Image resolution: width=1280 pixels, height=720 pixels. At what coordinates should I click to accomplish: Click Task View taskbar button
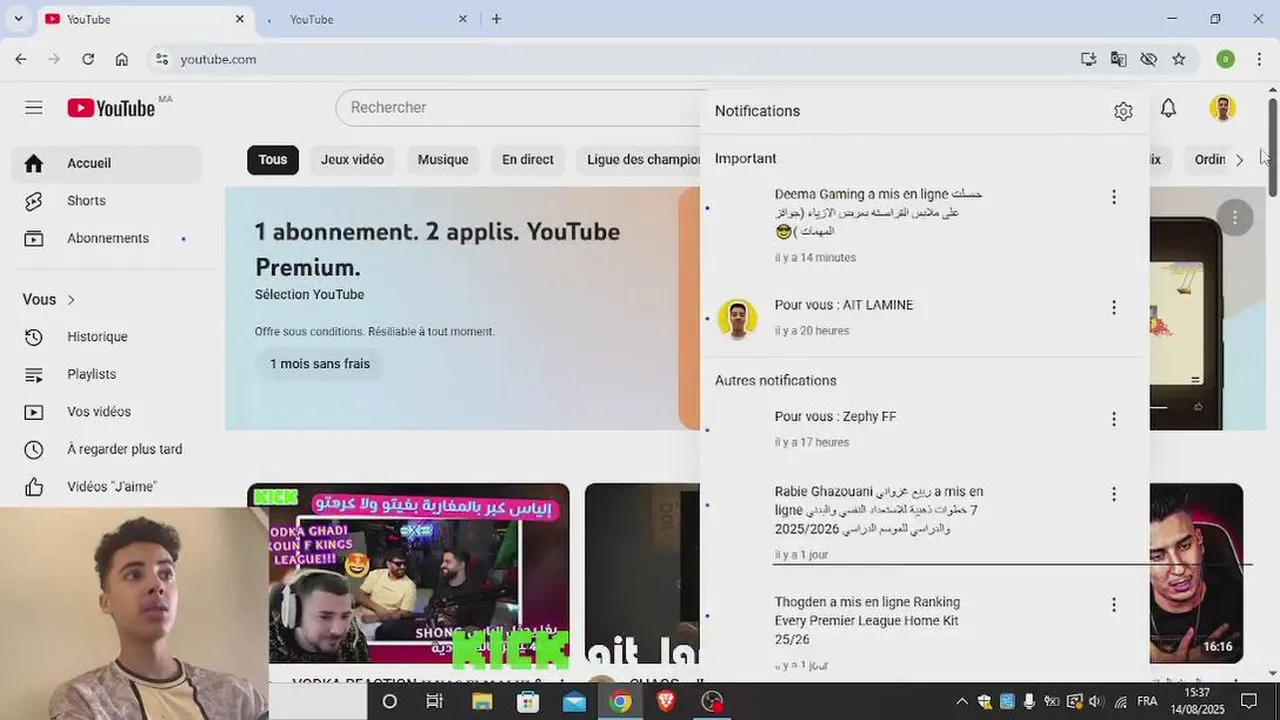tap(435, 701)
